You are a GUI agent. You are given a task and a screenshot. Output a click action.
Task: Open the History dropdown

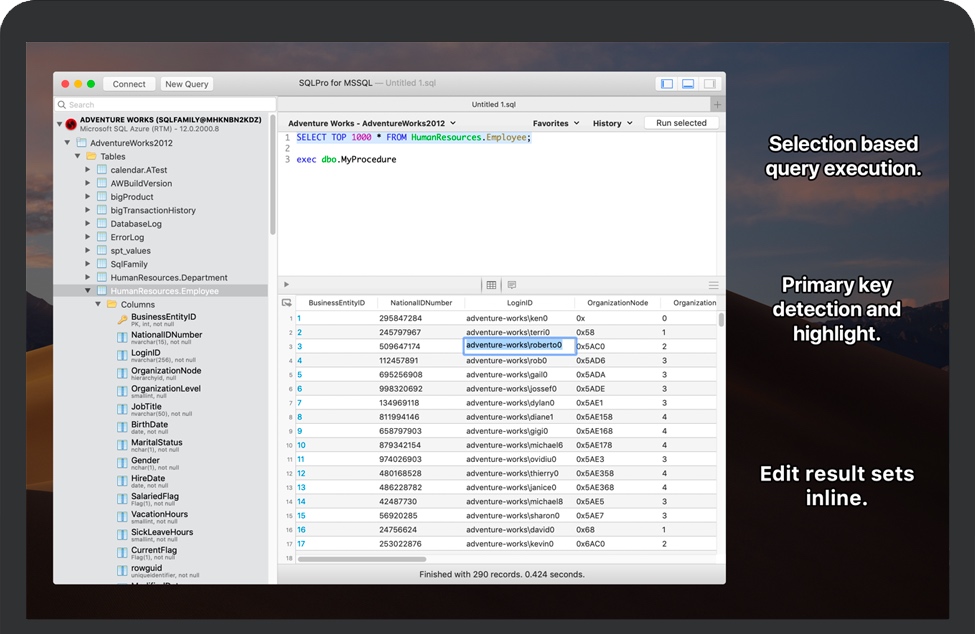[612, 123]
